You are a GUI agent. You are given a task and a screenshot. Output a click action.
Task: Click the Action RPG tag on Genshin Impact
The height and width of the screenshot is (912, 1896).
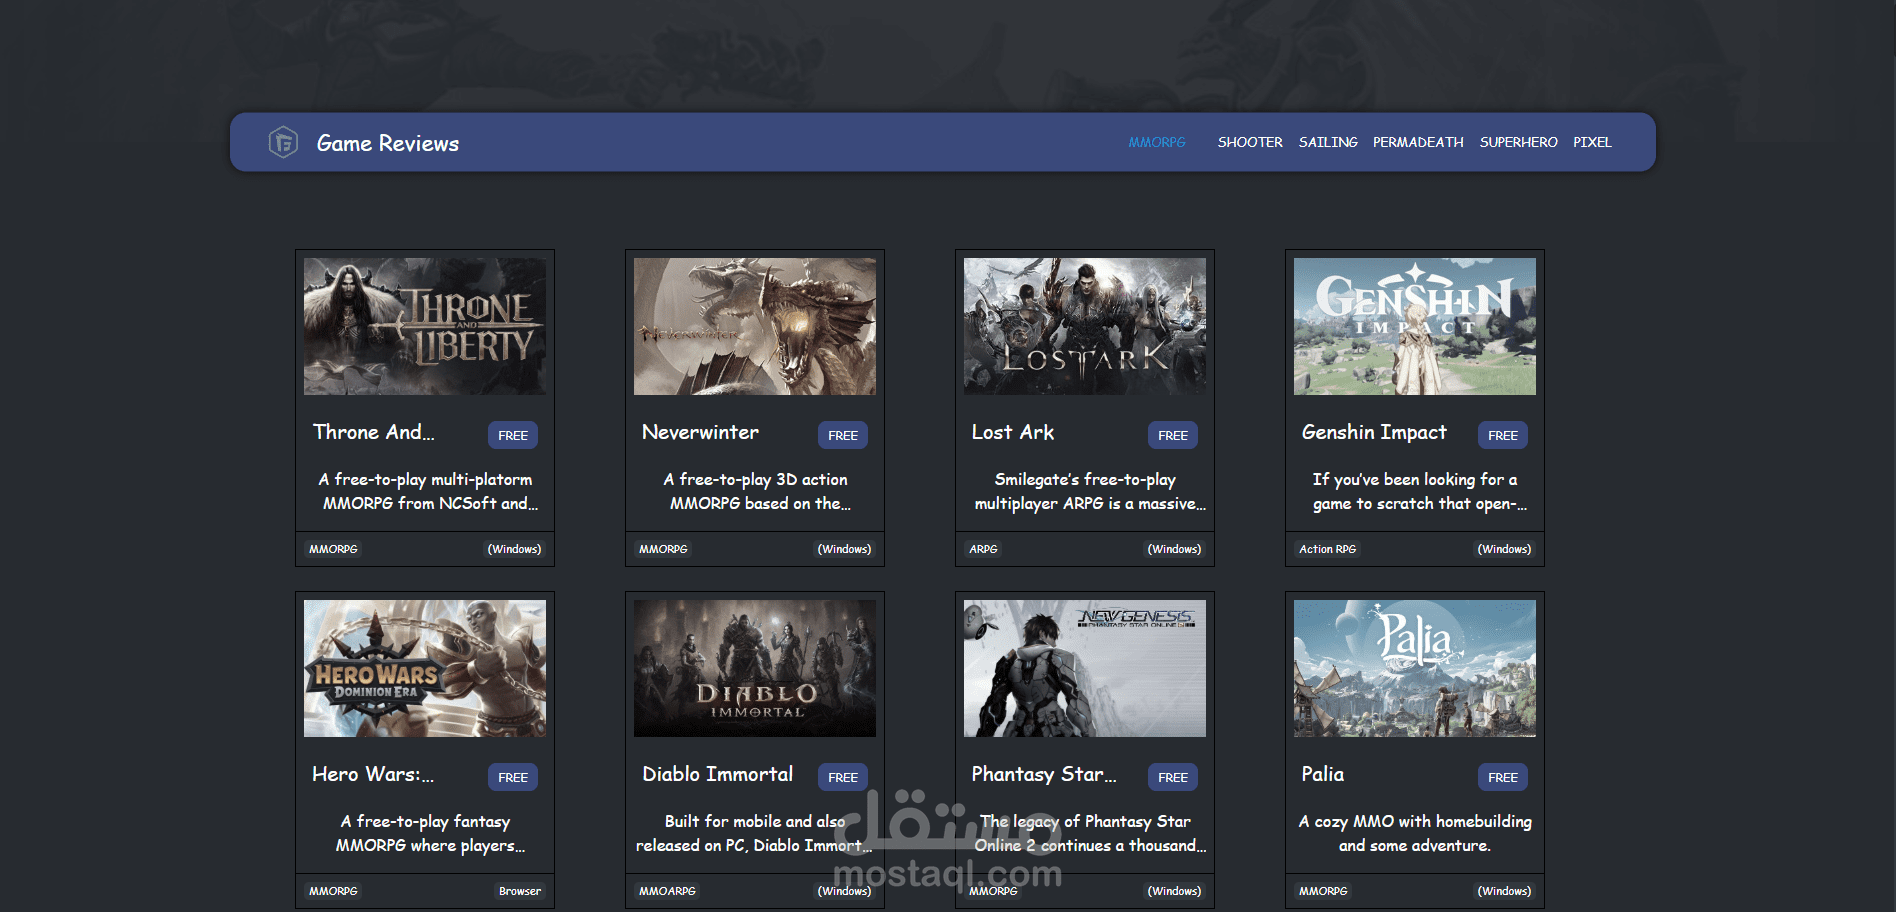1327,549
